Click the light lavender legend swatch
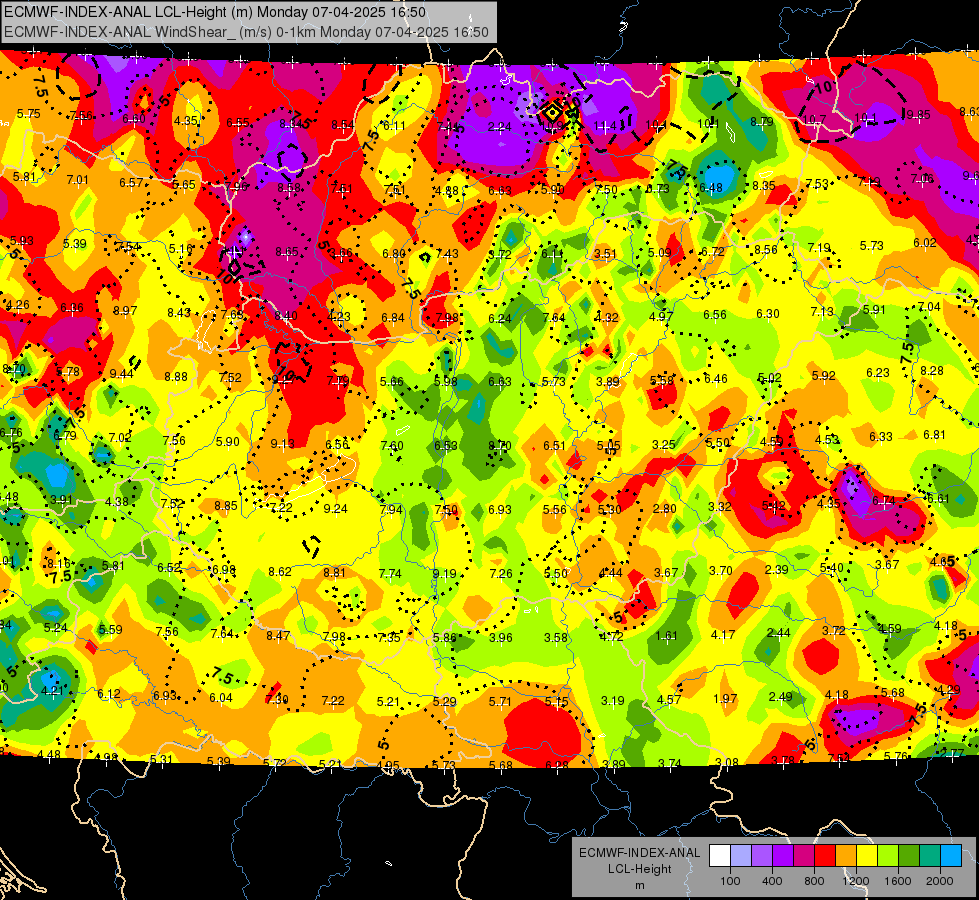Screen dimensions: 979x900 [x=741, y=856]
